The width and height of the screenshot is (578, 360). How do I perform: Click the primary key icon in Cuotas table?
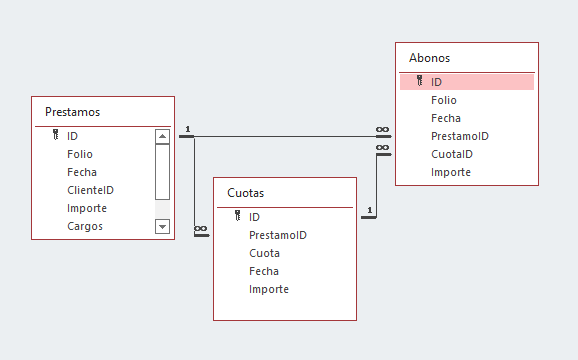[238, 216]
